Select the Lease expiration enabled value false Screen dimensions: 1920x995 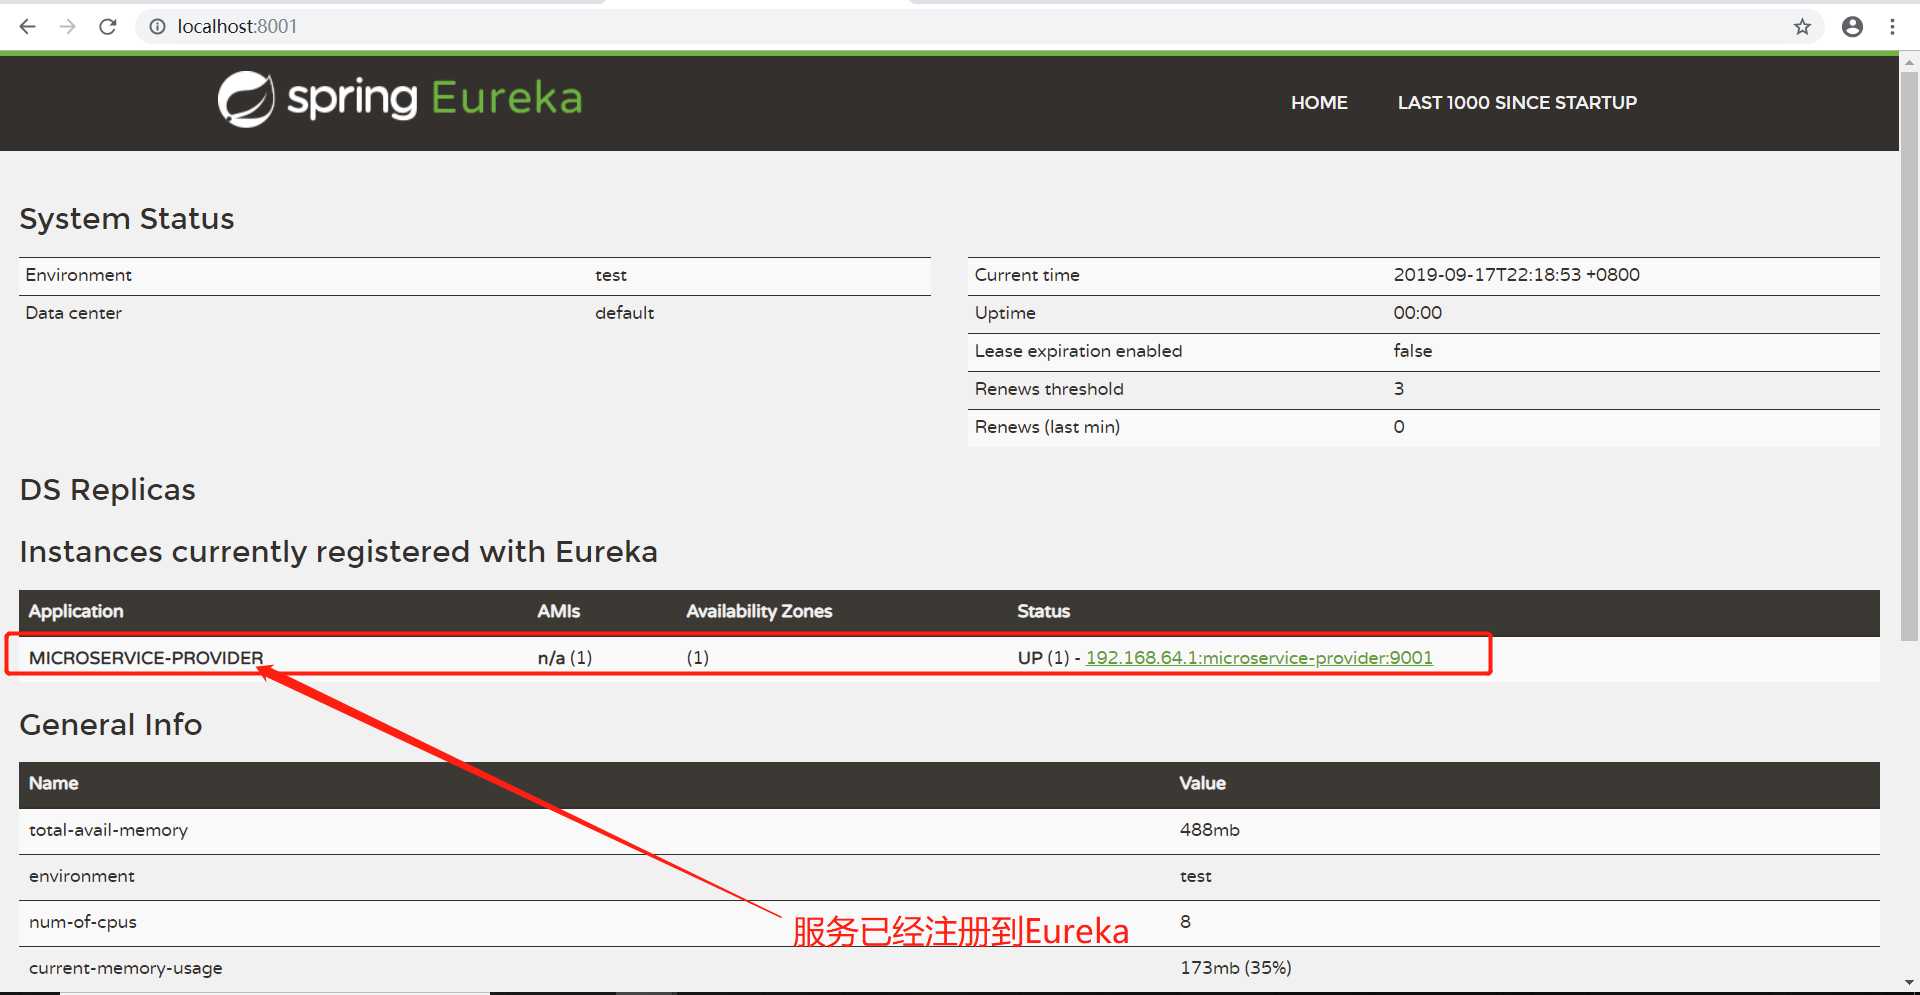pyautogui.click(x=1412, y=351)
